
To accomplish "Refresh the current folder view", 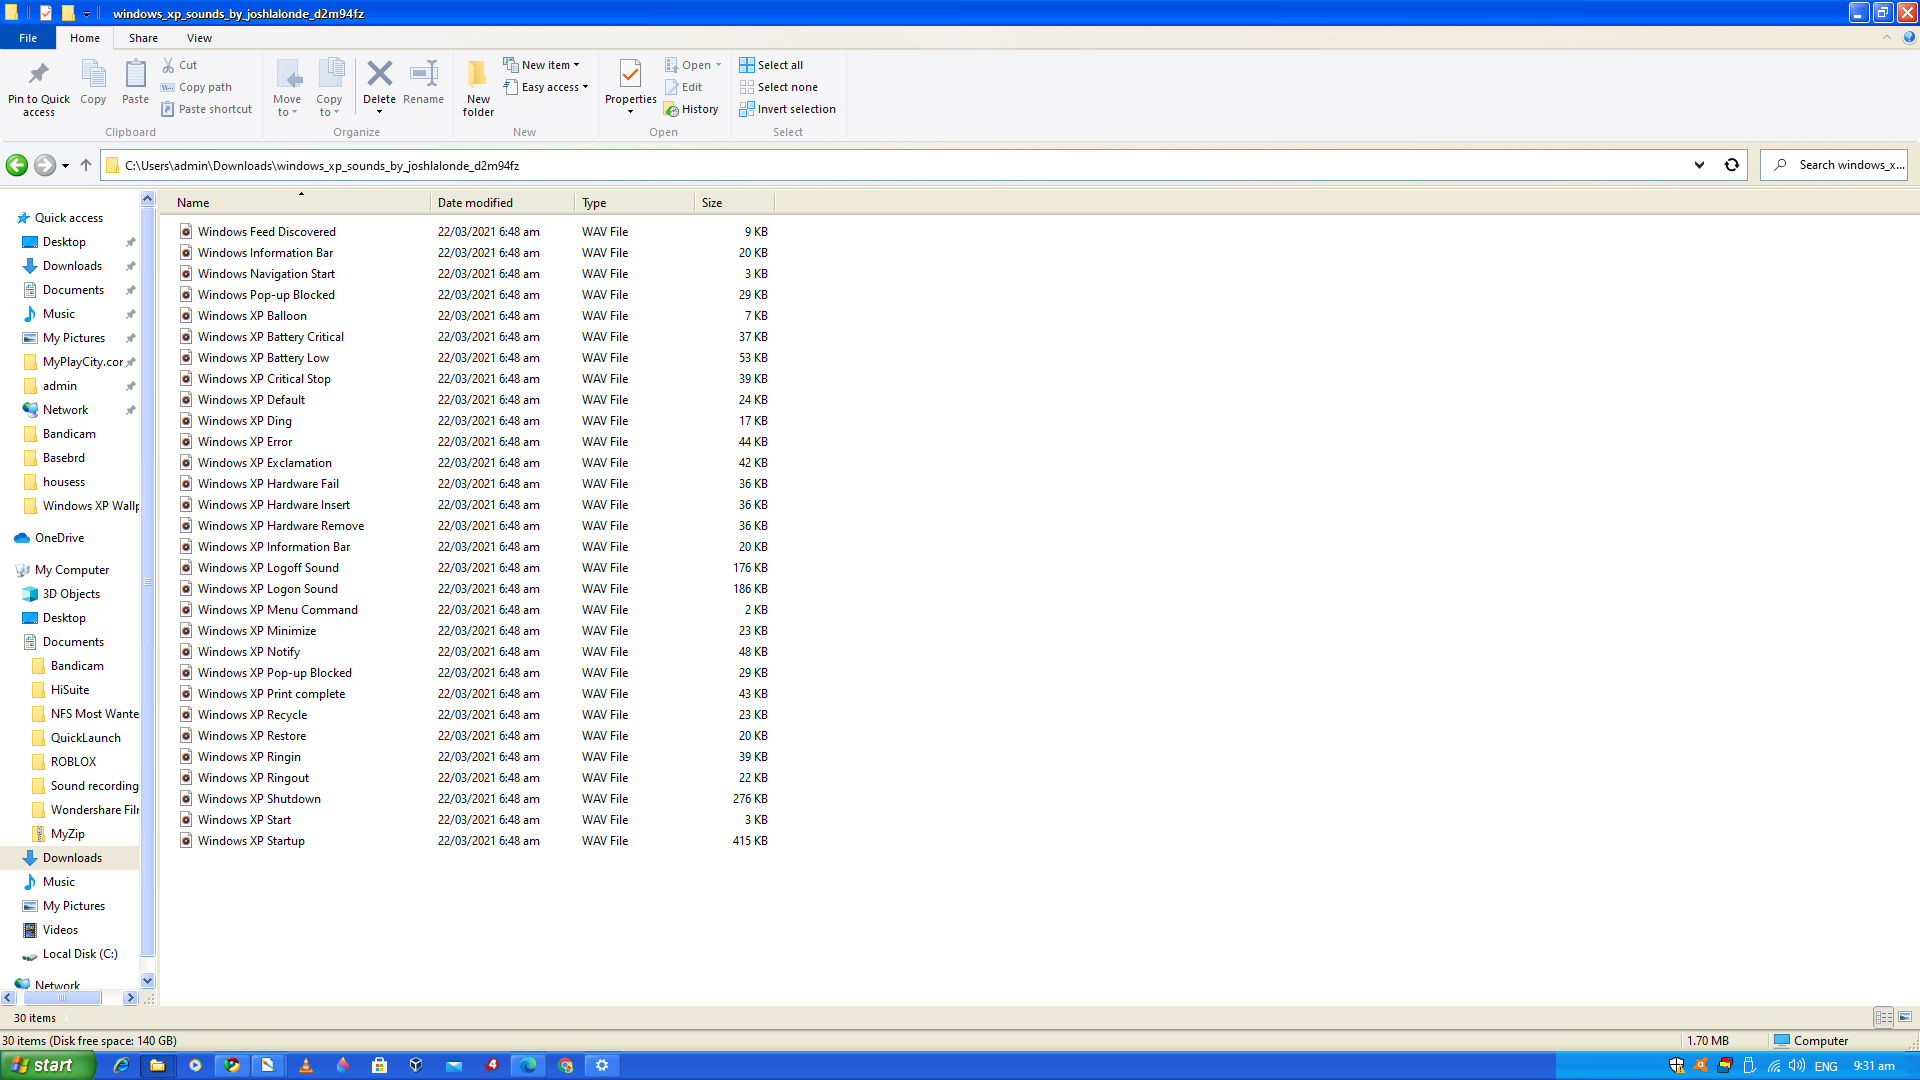I will pyautogui.click(x=1732, y=165).
